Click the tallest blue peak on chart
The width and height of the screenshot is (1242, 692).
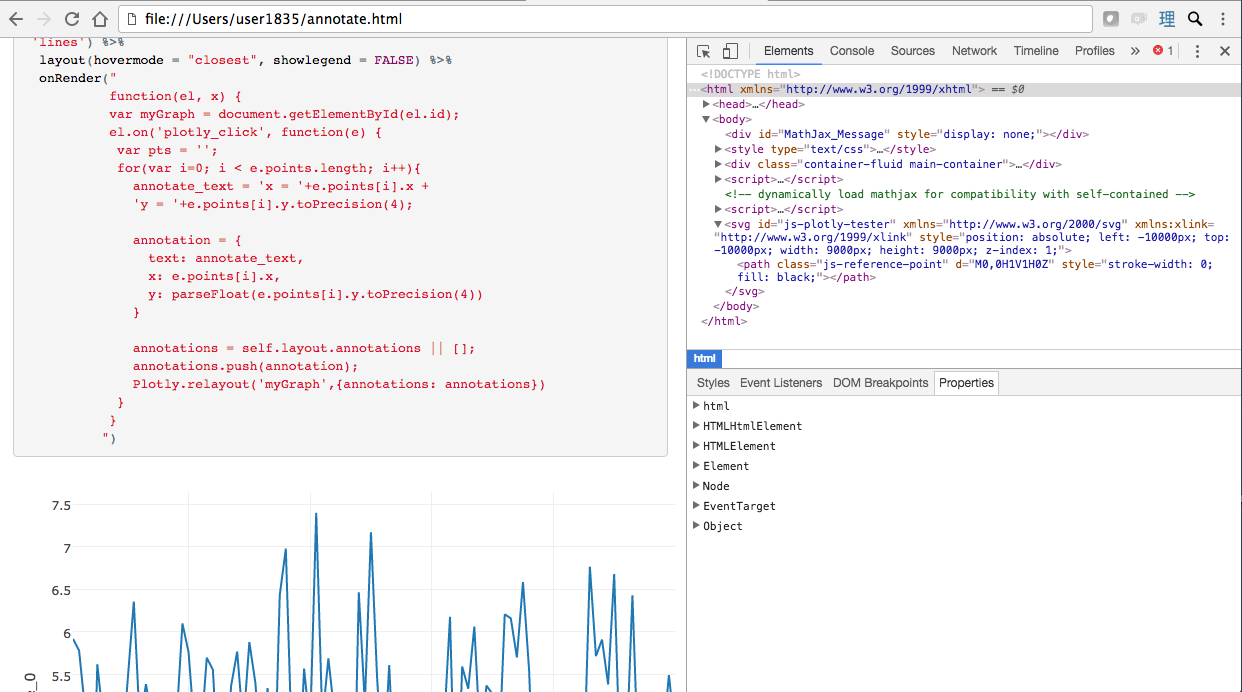coord(316,515)
